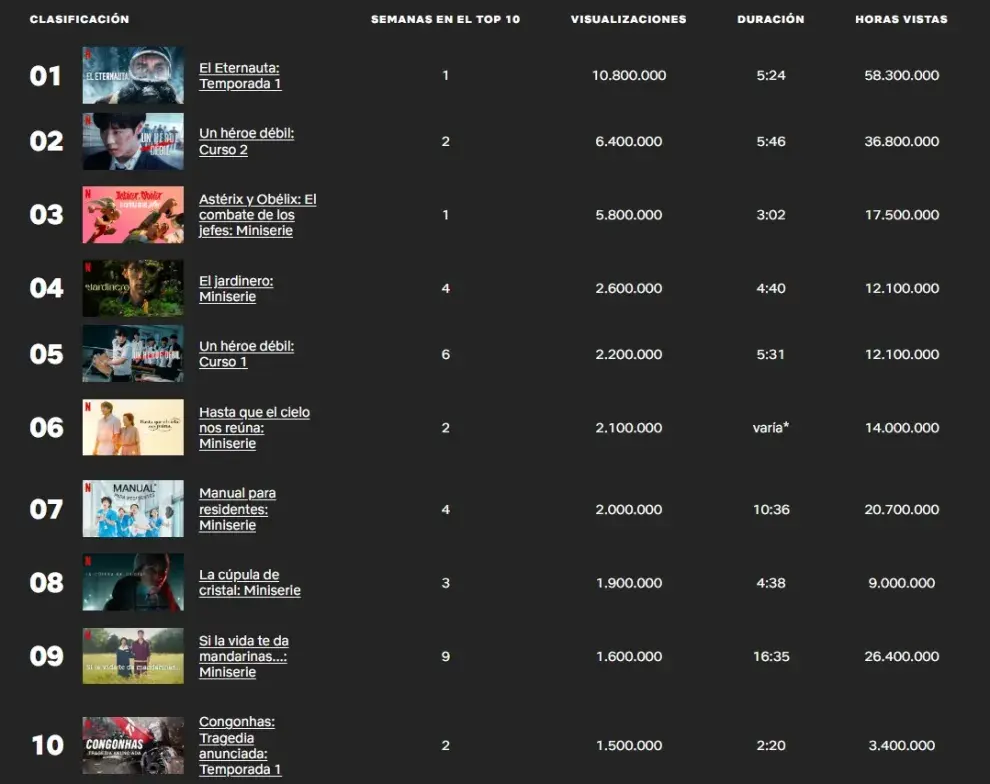The height and width of the screenshot is (784, 990).
Task: Open Si la vida te da mandarinas link
Action: [244, 656]
